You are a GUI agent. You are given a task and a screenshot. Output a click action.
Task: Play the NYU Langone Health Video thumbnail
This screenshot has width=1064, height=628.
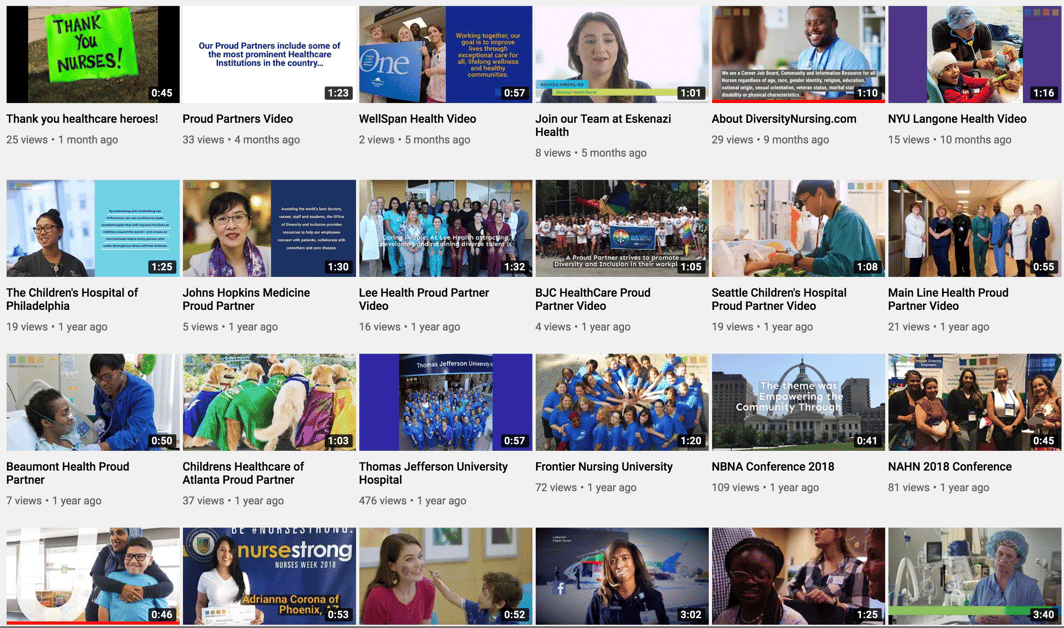tap(975, 54)
